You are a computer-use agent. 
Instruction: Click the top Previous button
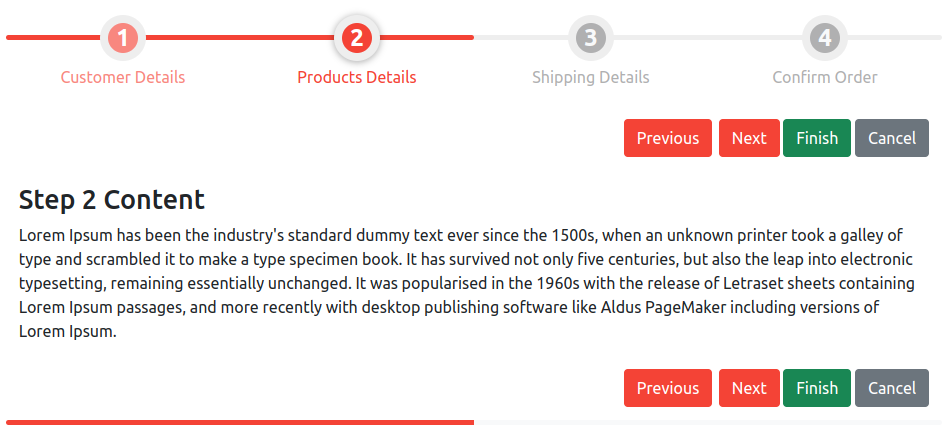point(668,138)
